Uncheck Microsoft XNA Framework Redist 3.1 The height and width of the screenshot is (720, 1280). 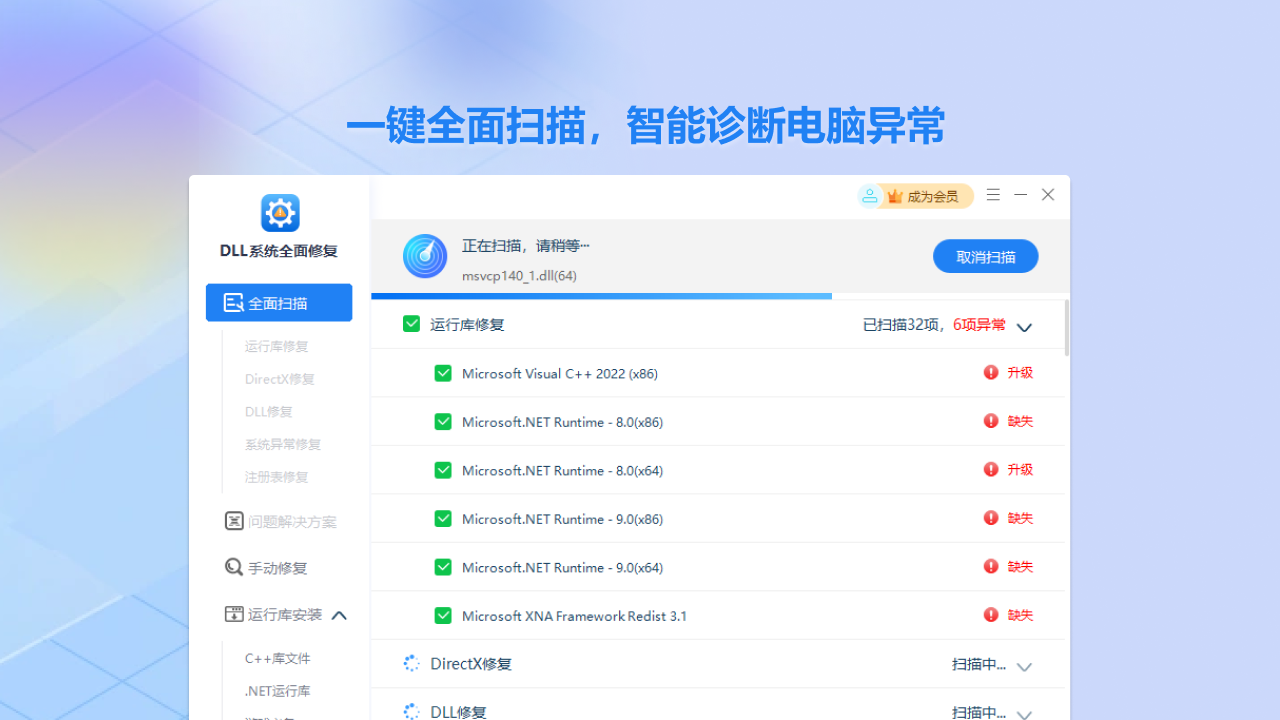tap(443, 615)
